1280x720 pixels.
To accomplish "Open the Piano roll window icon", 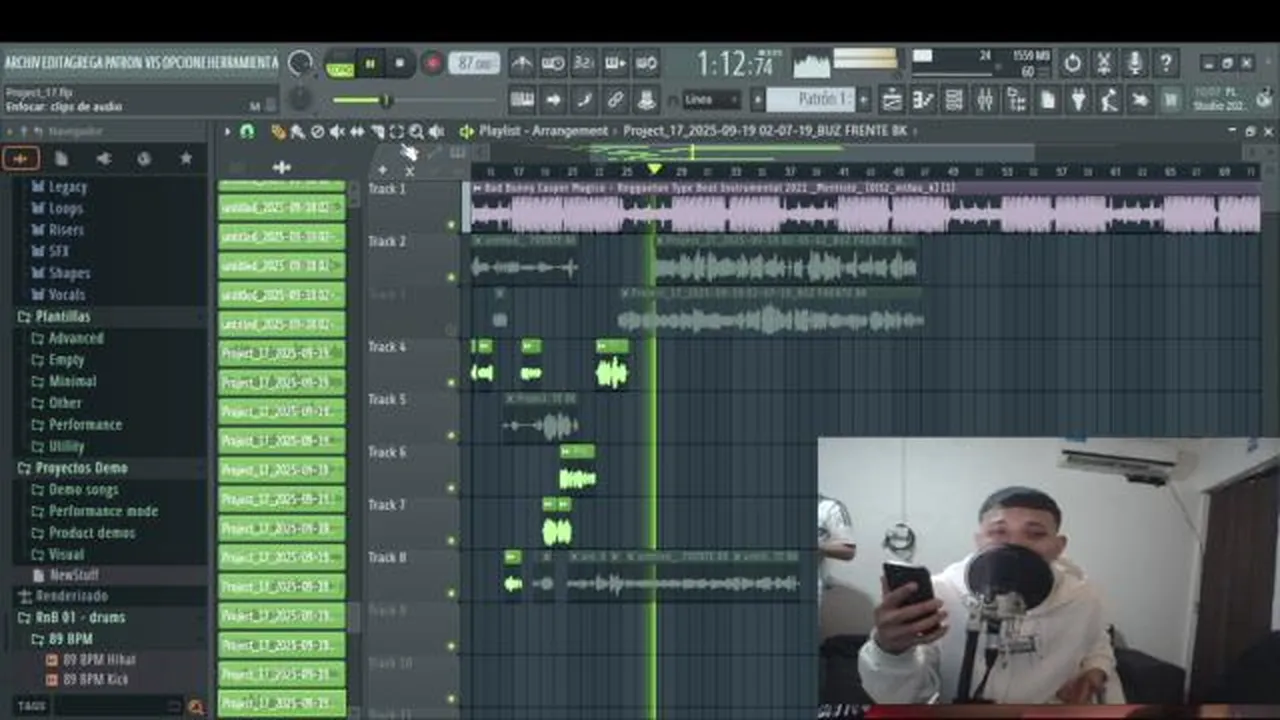I will (922, 99).
